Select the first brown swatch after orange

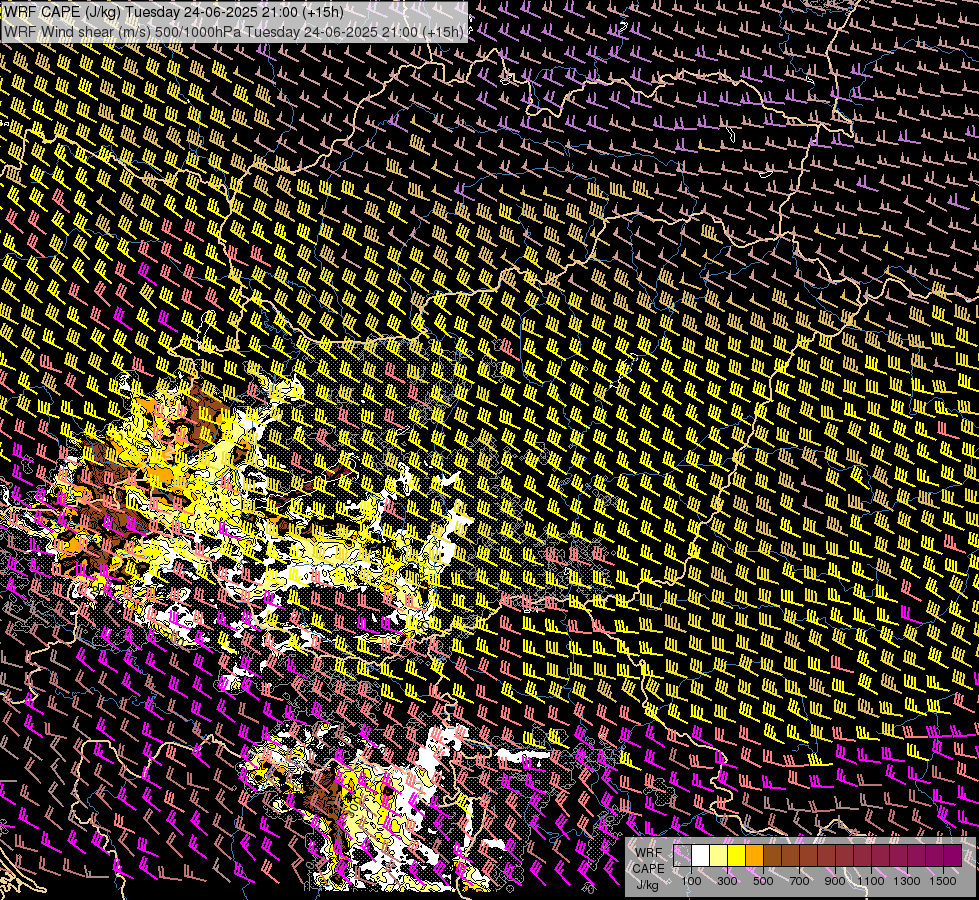(772, 855)
